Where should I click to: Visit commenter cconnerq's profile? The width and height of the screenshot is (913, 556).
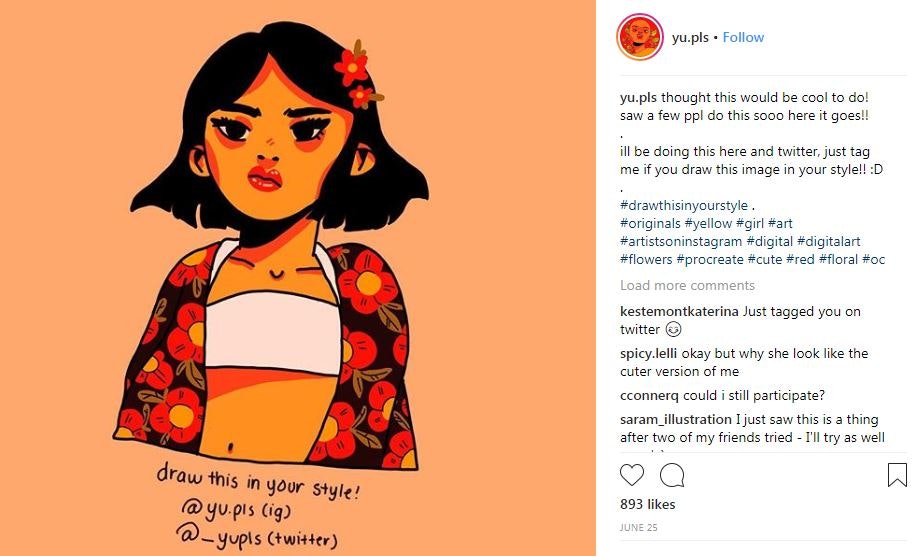tap(649, 396)
